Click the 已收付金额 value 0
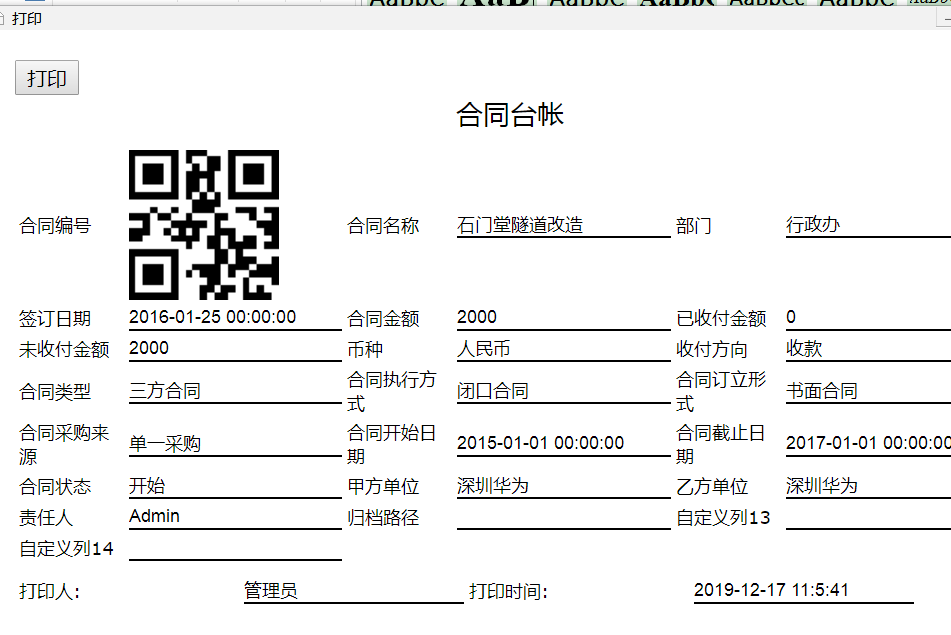This screenshot has height=635, width=951. [x=791, y=317]
